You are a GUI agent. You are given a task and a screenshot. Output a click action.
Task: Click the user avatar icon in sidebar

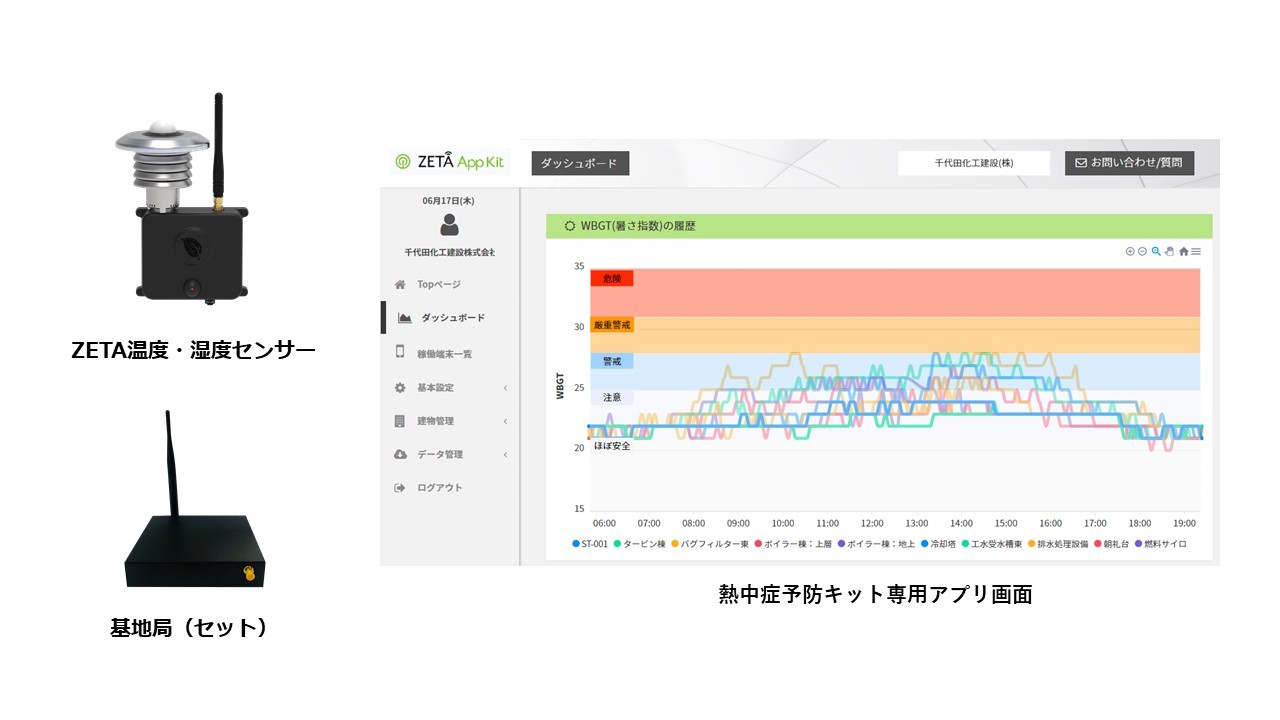coord(449,225)
